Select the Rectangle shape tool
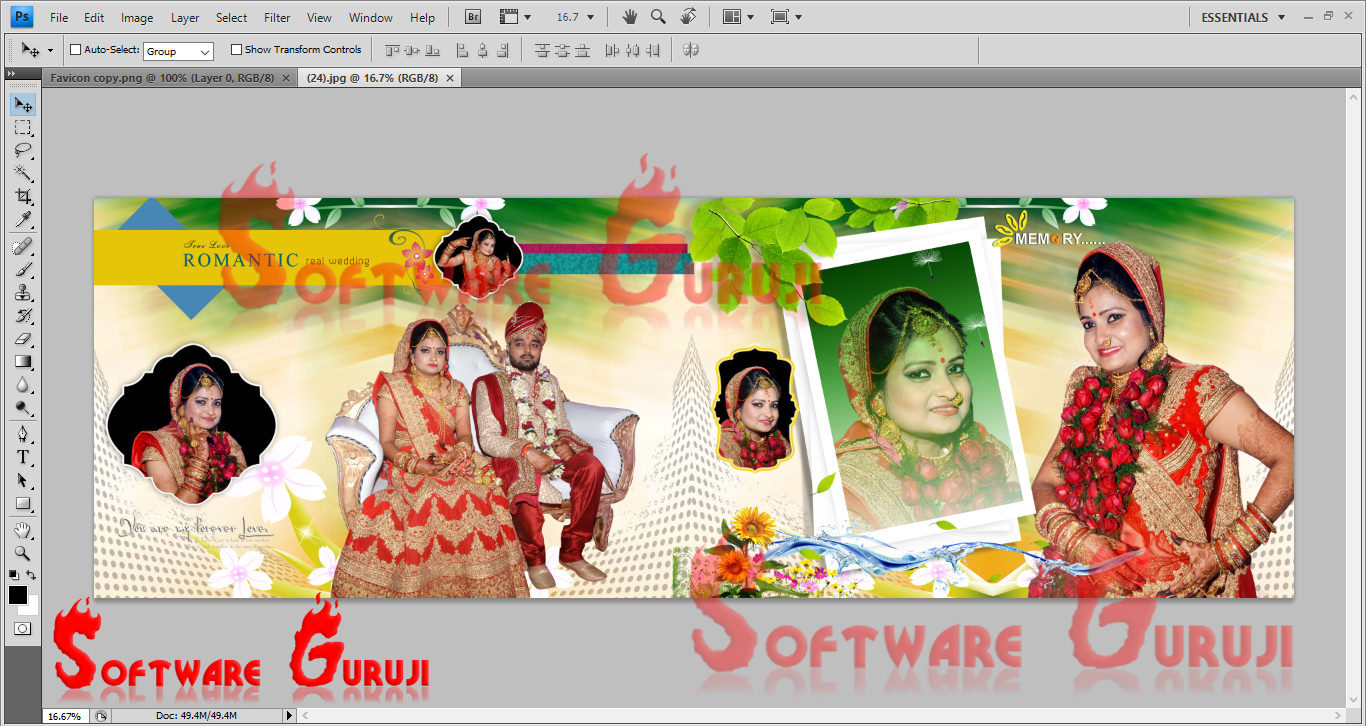This screenshot has width=1366, height=726. click(23, 504)
